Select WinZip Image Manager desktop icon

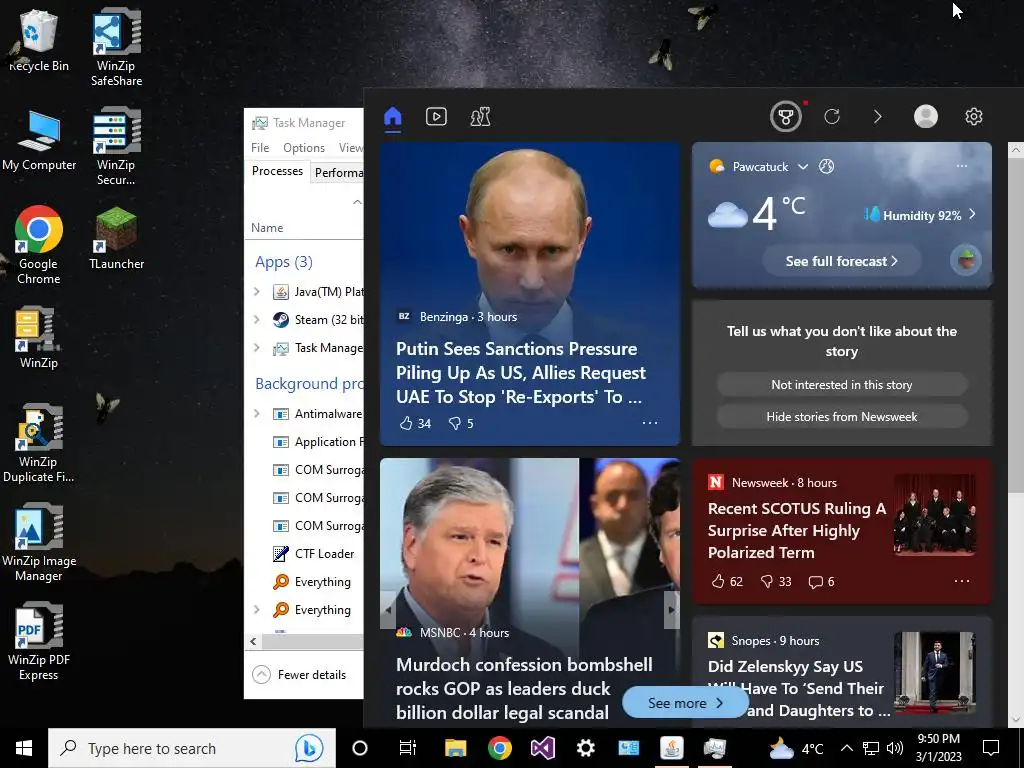[39, 543]
